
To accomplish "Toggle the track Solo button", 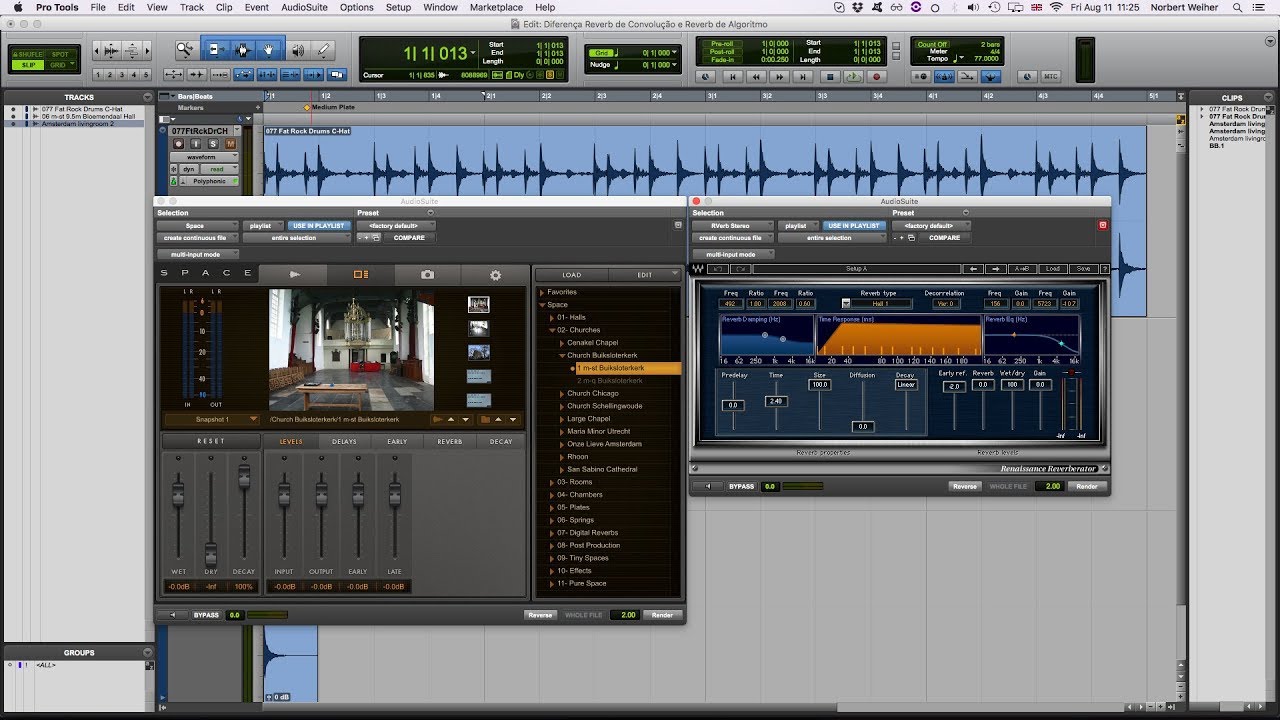I will click(x=213, y=144).
